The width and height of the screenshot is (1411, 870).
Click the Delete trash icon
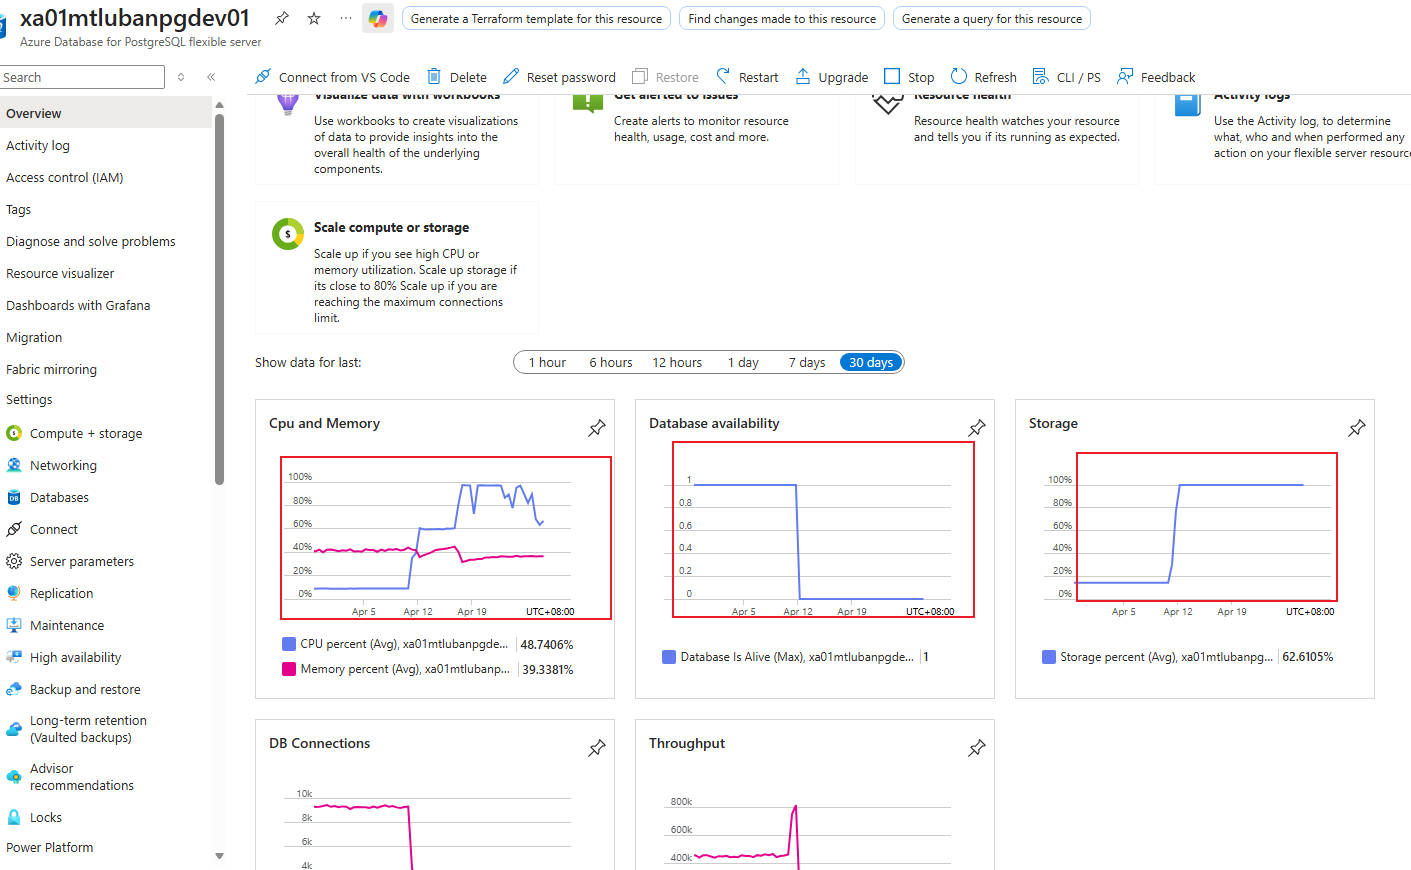(x=434, y=76)
